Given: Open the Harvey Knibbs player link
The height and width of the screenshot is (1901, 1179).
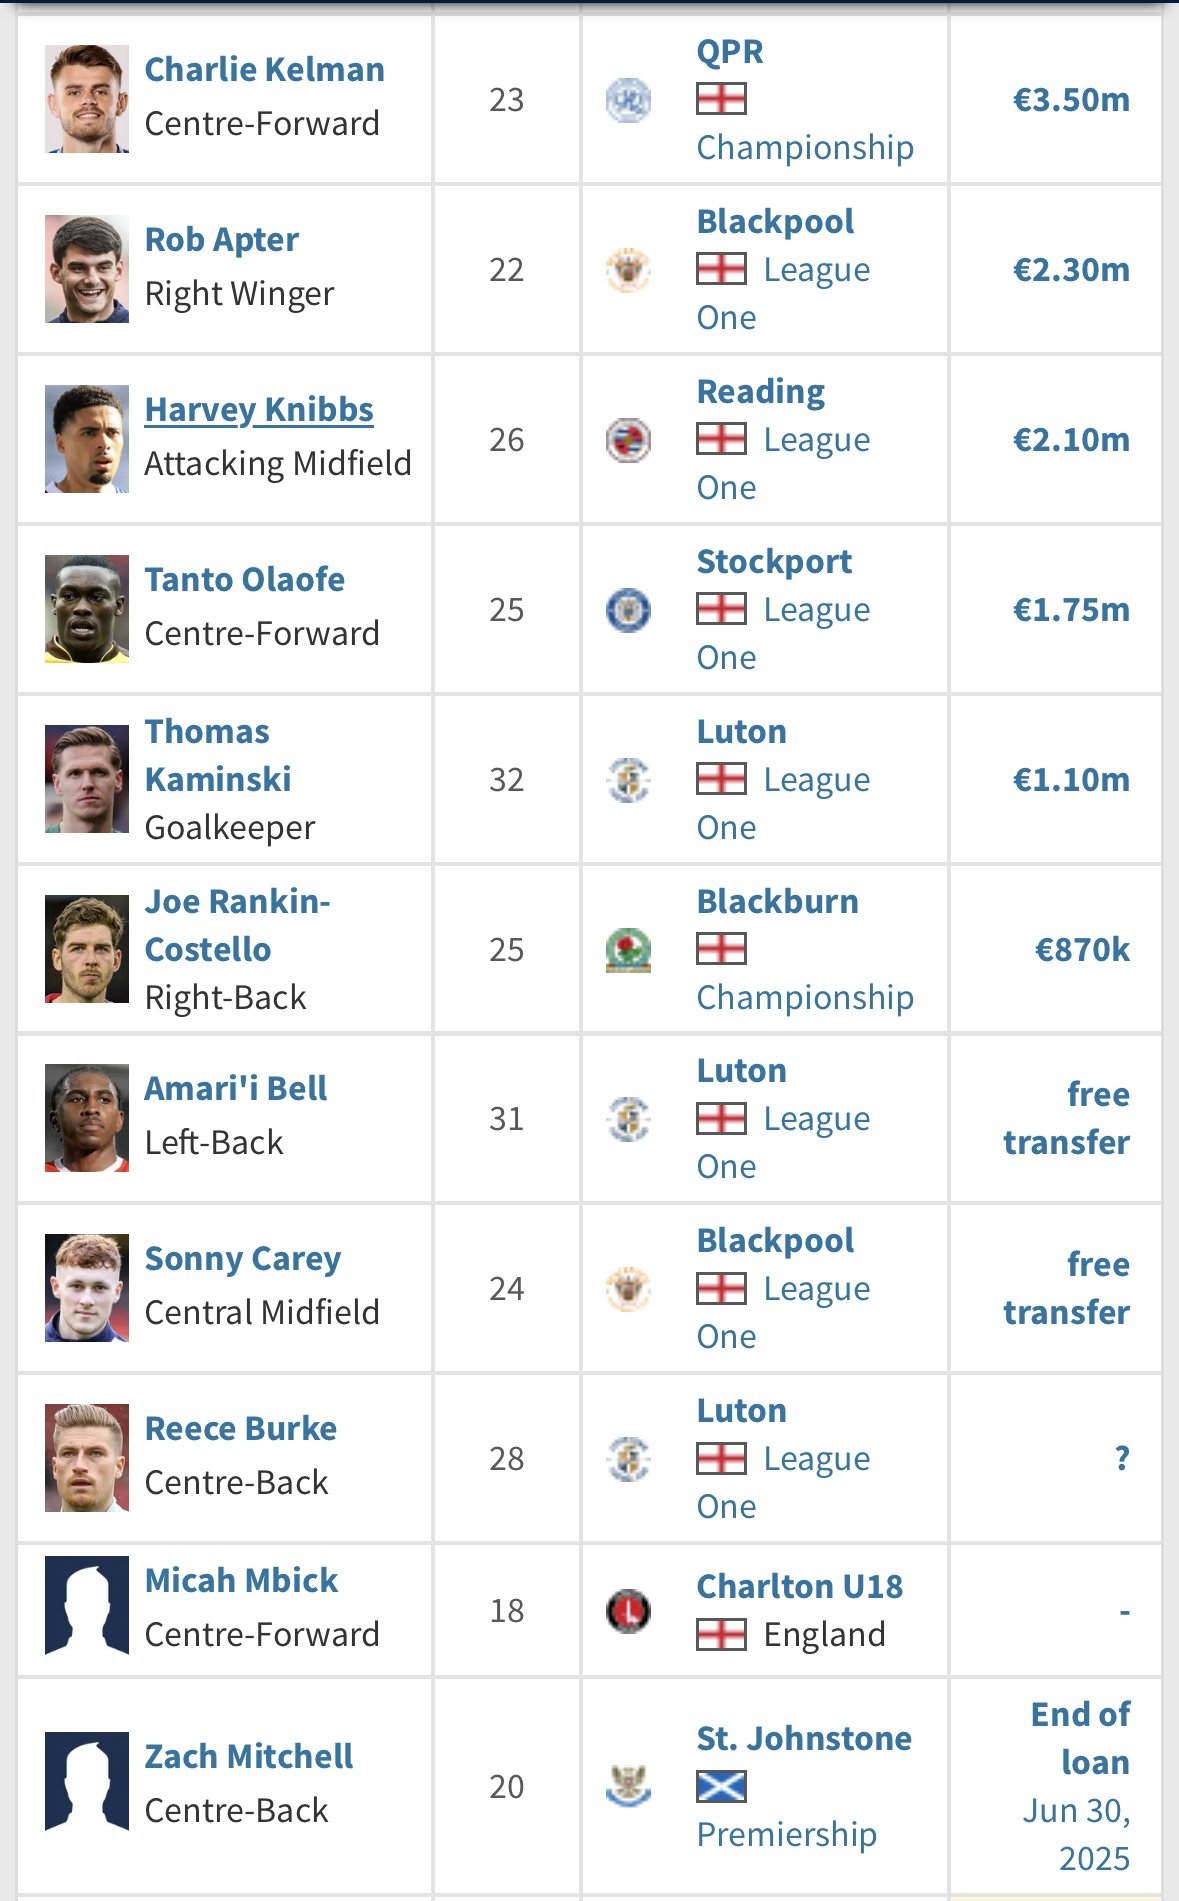Looking at the screenshot, I should 259,410.
